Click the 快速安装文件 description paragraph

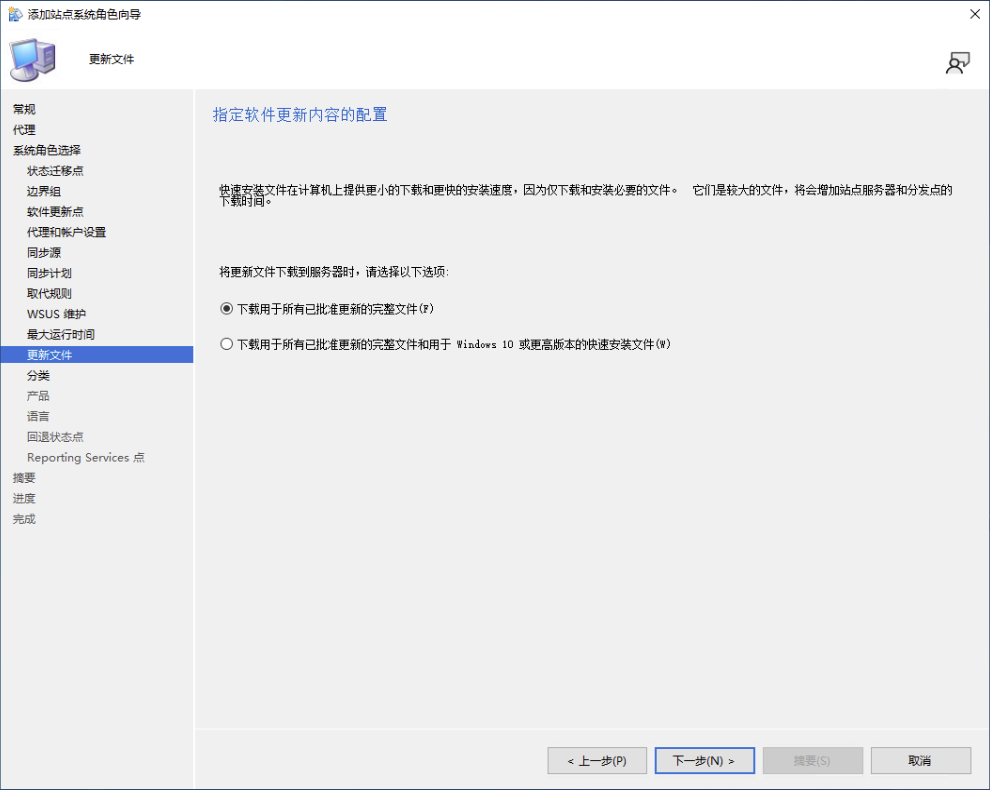pos(585,195)
